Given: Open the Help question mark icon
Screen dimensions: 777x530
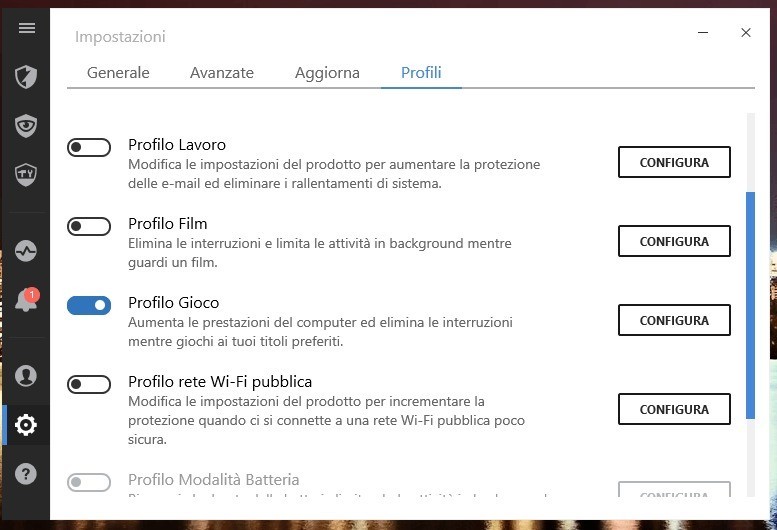Looking at the screenshot, I should click(26, 474).
